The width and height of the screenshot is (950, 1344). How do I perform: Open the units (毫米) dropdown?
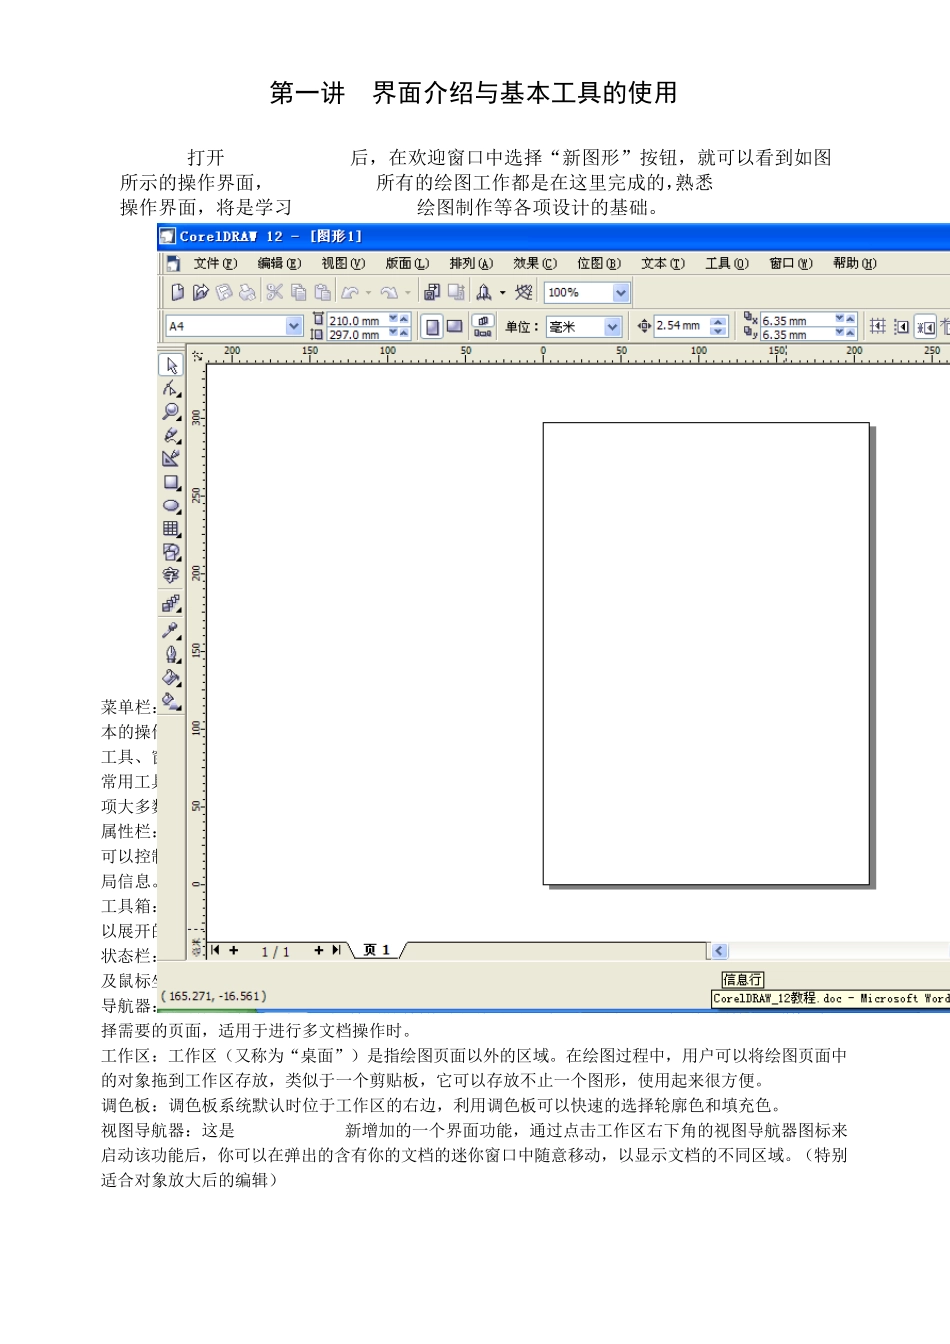(612, 327)
